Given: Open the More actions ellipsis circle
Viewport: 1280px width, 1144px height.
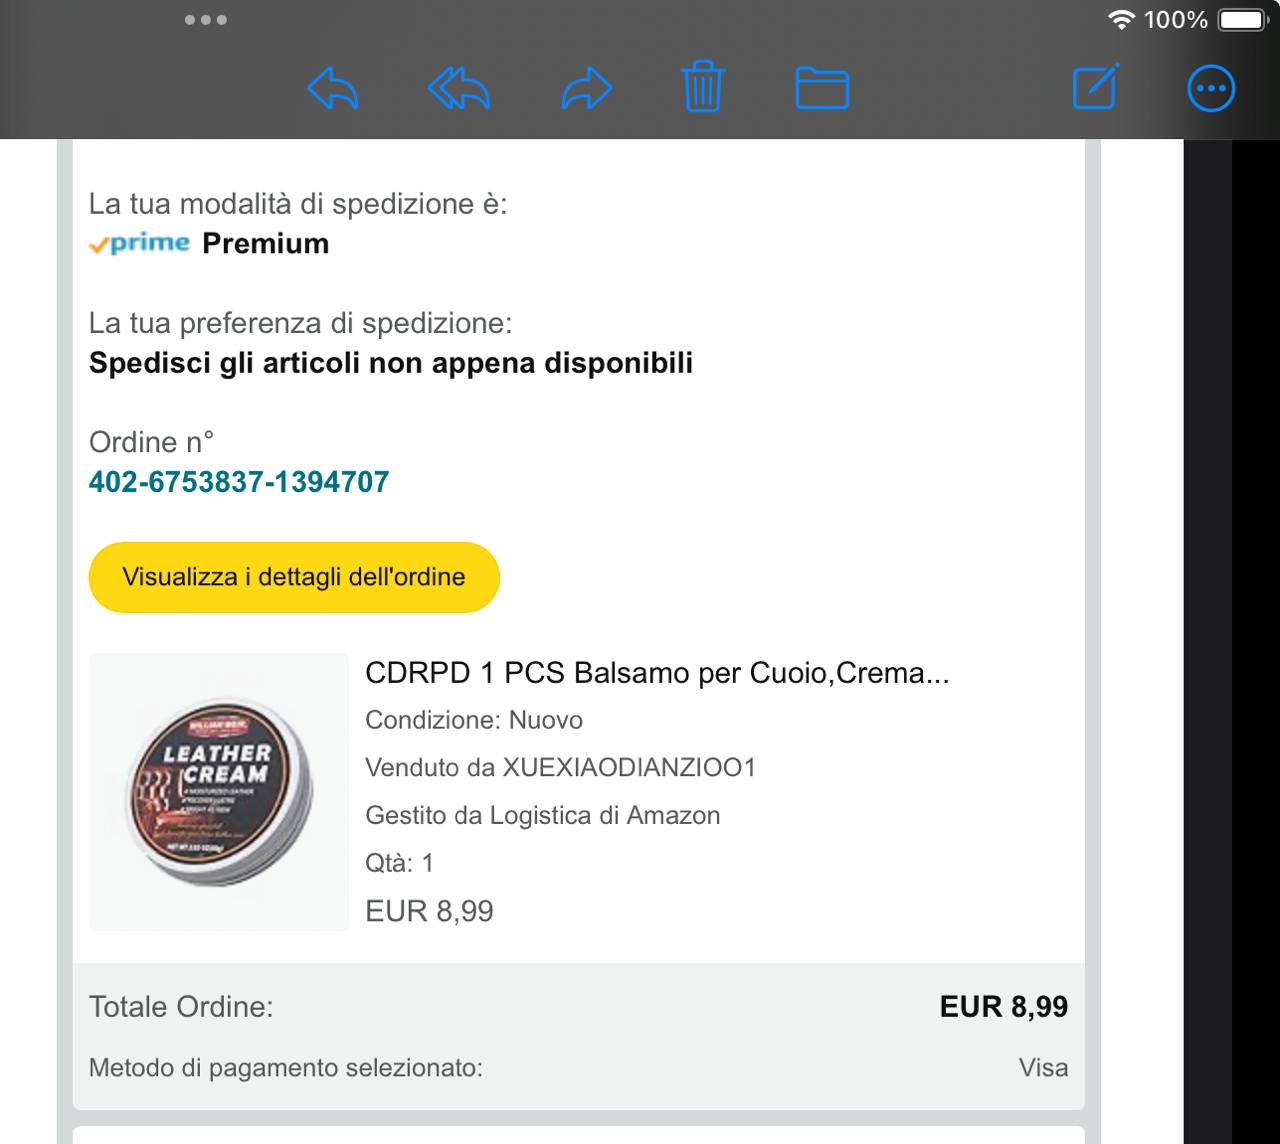Looking at the screenshot, I should (1211, 88).
